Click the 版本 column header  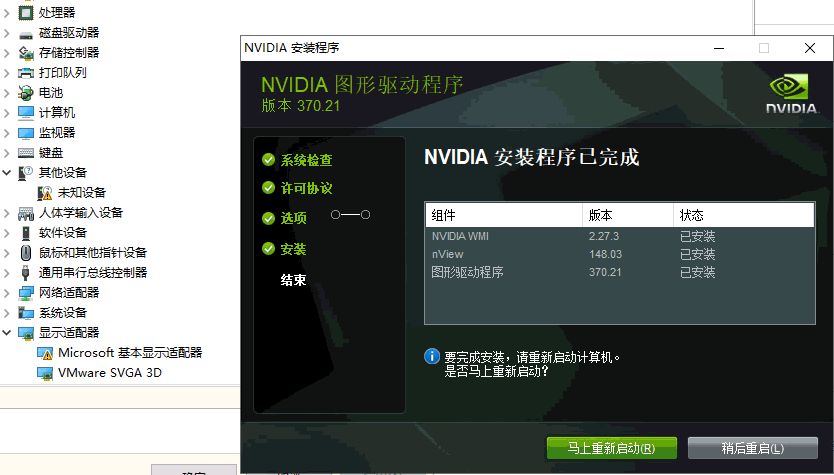tap(628, 215)
